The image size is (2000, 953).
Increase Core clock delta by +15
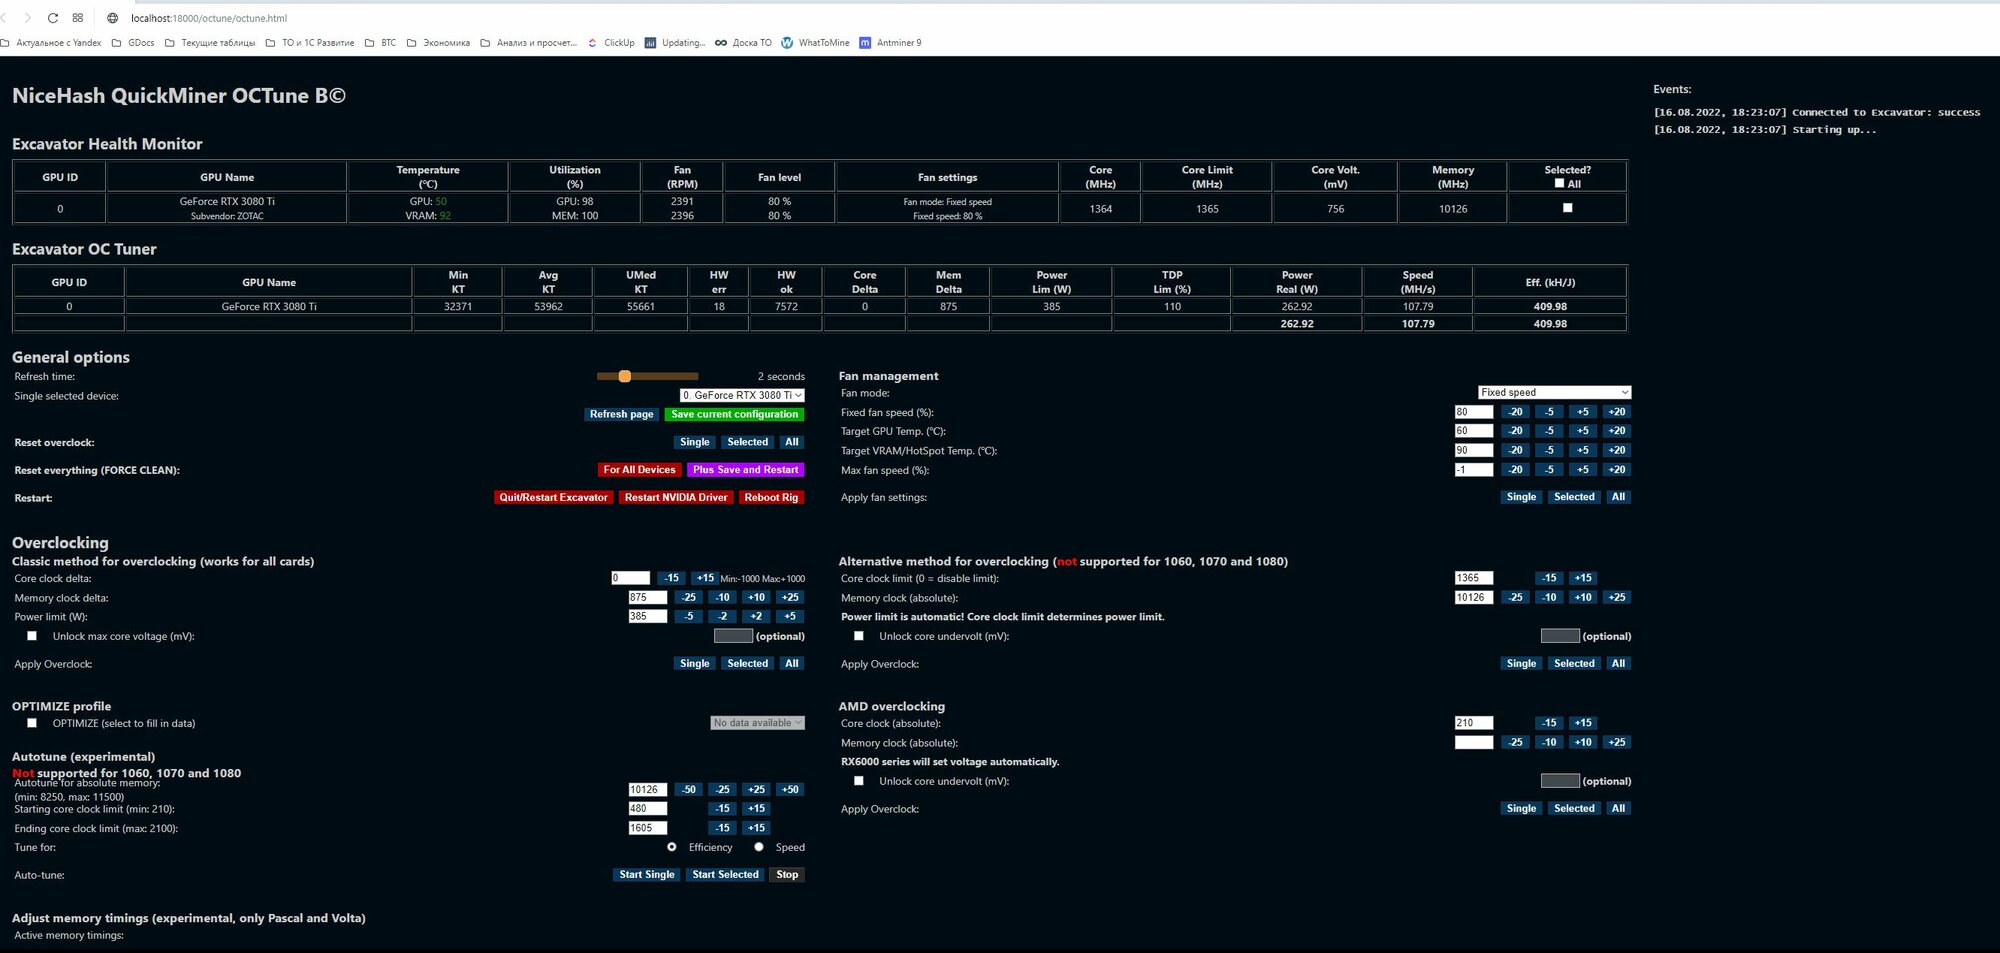[x=705, y=578]
